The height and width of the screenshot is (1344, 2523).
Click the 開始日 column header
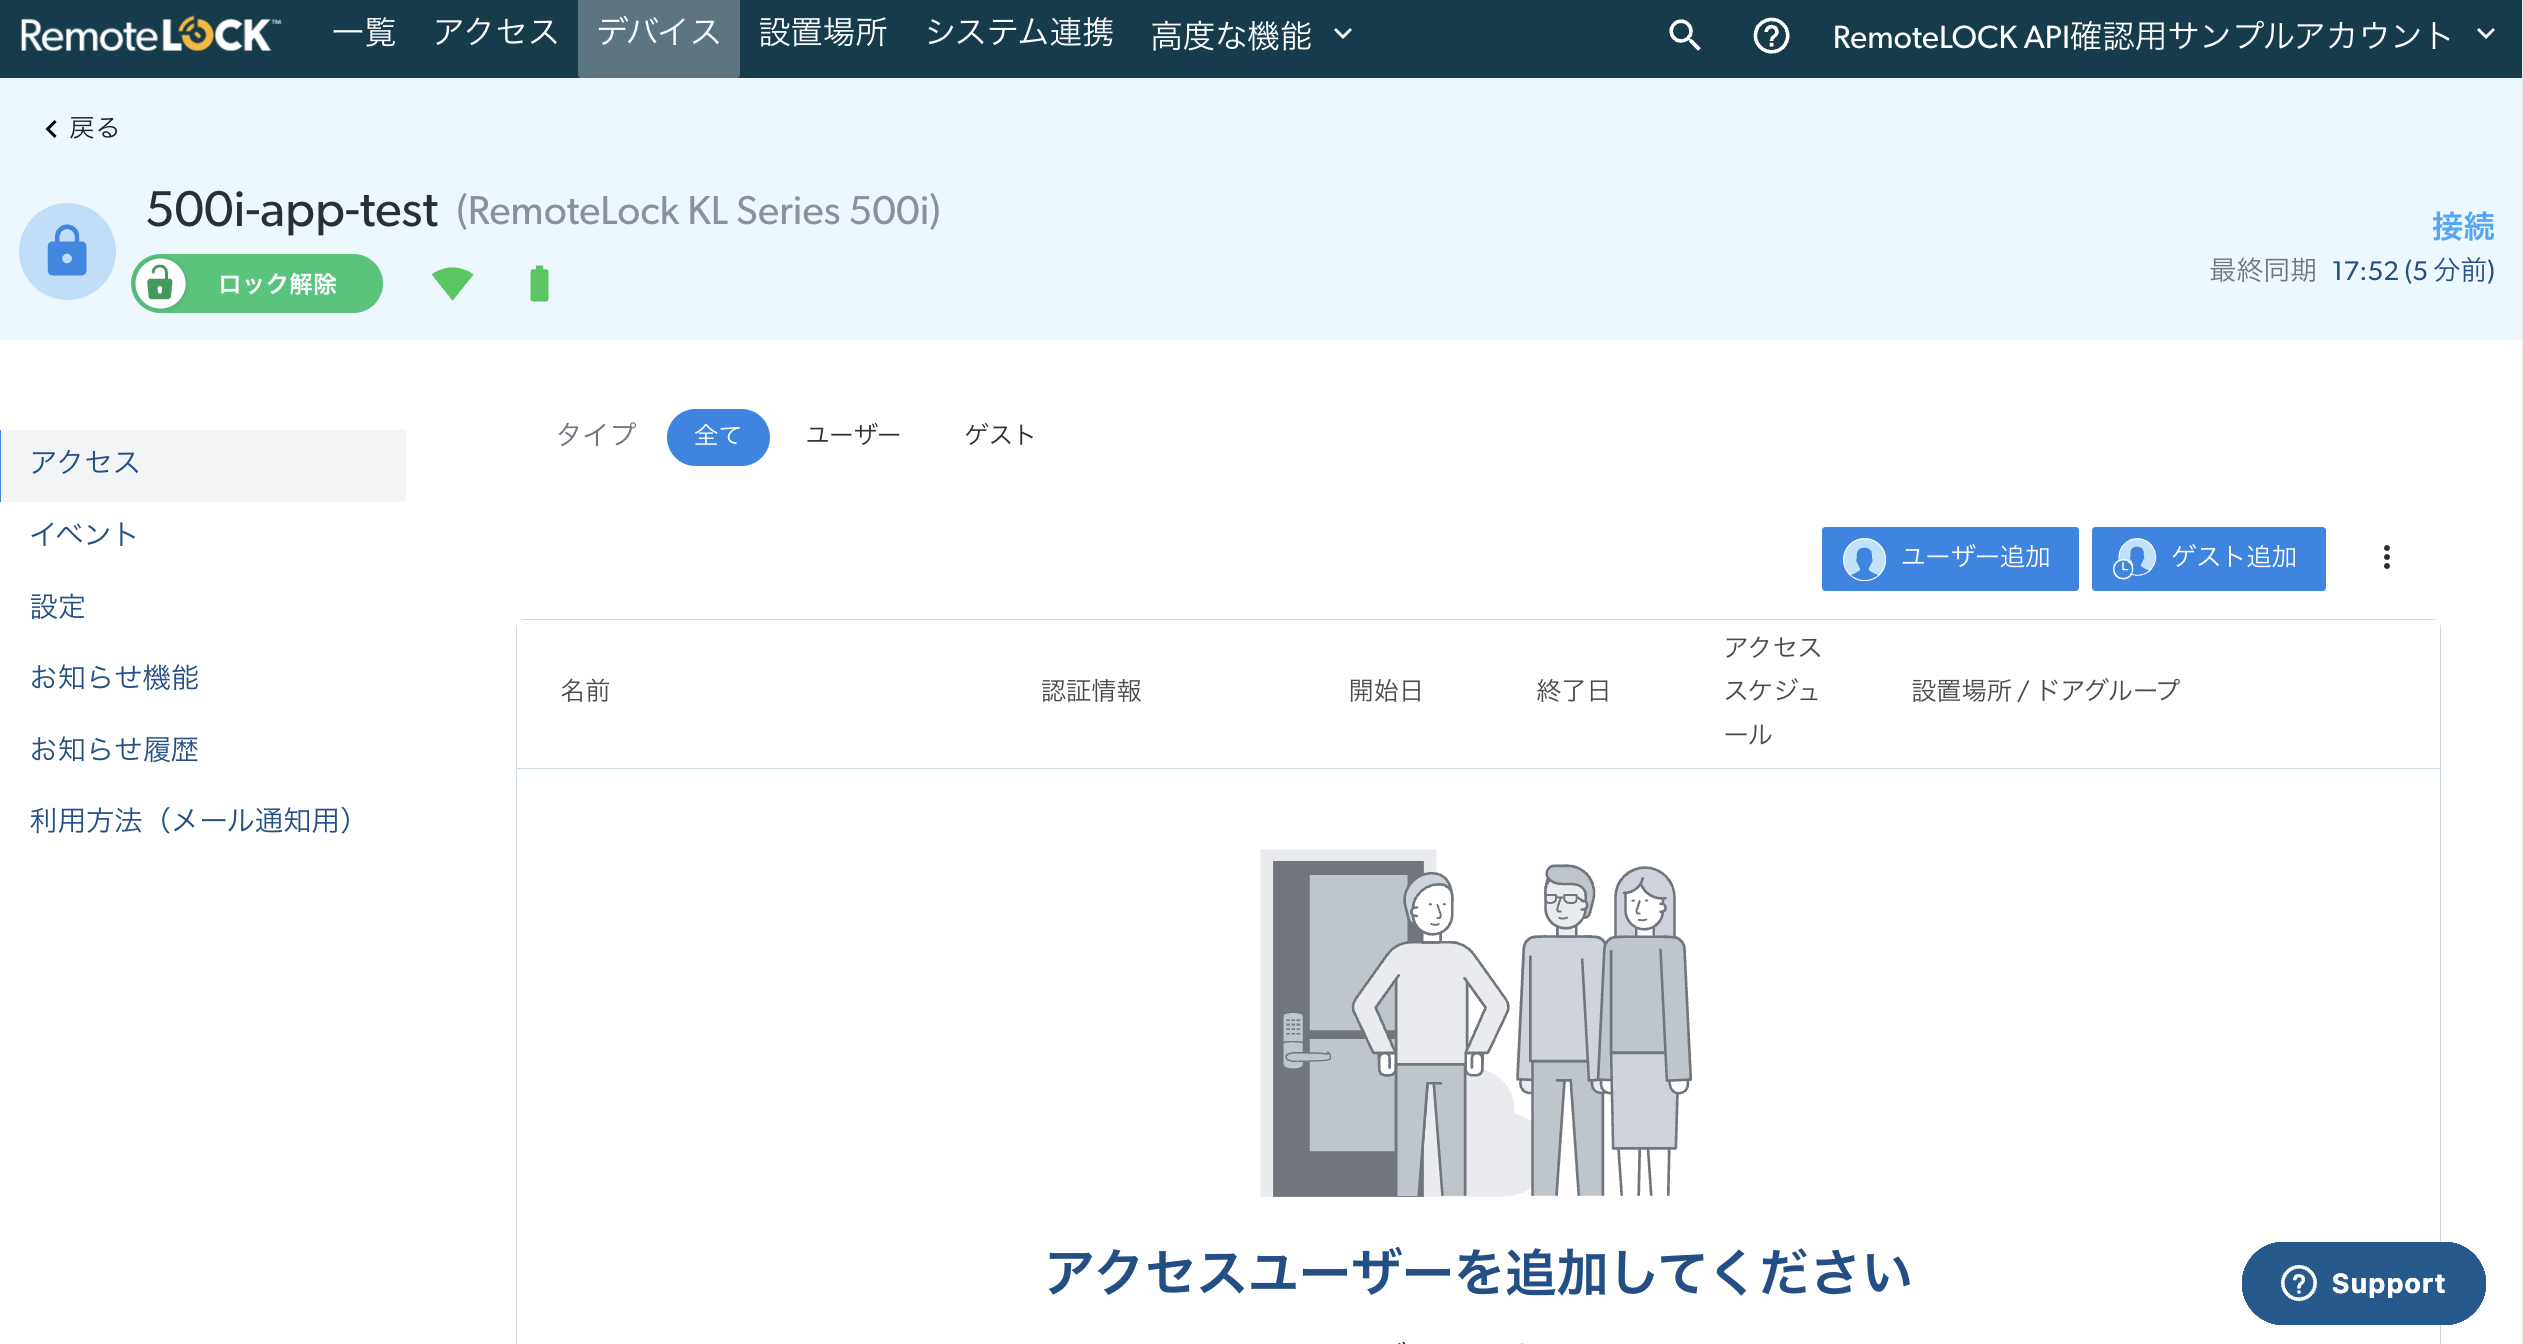click(1385, 691)
